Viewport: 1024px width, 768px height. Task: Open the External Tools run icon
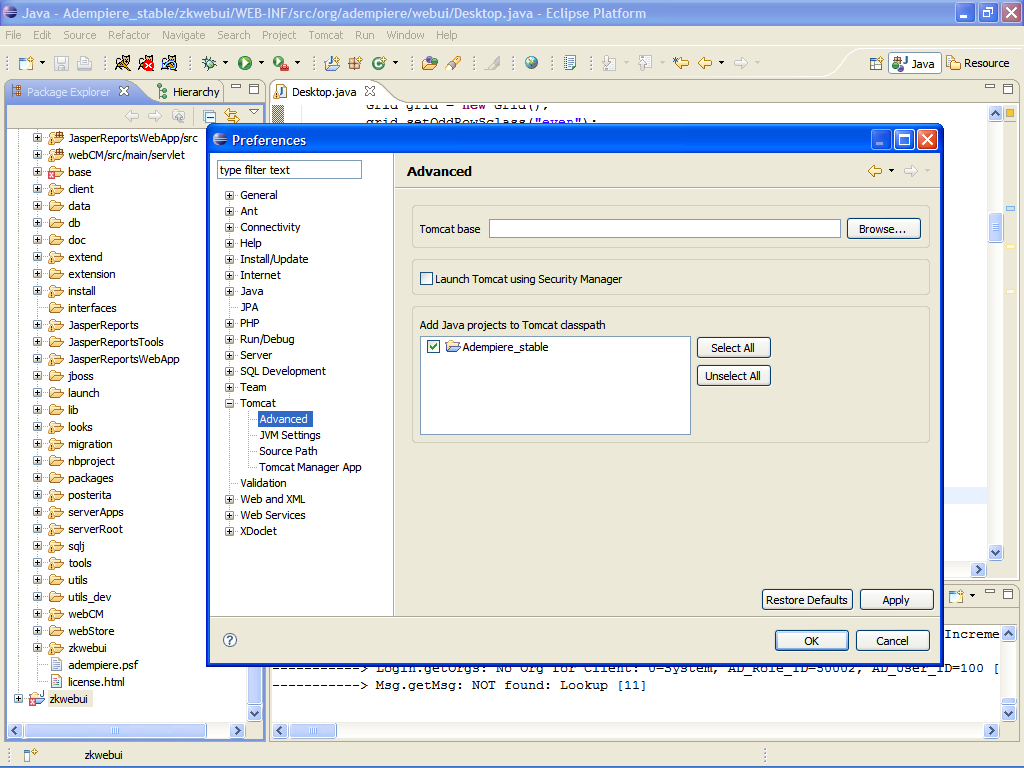(280, 63)
